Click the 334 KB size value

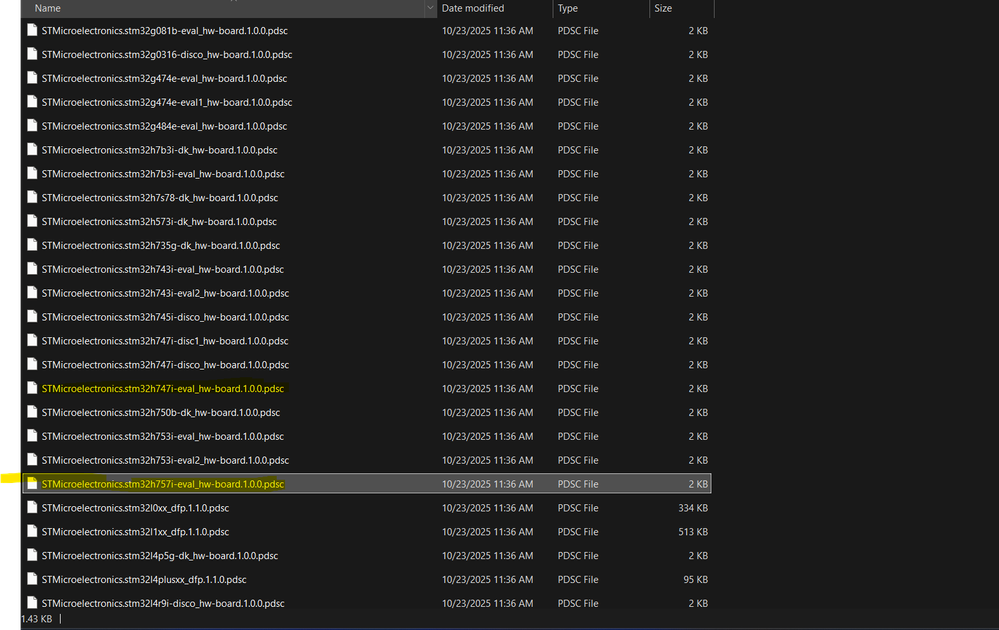click(693, 508)
